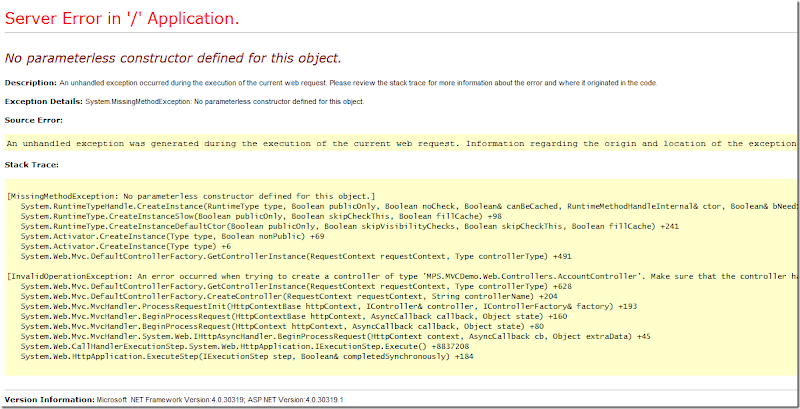This screenshot has width=800, height=409.
Task: Click the "Exception Details:" label
Action: [44, 101]
